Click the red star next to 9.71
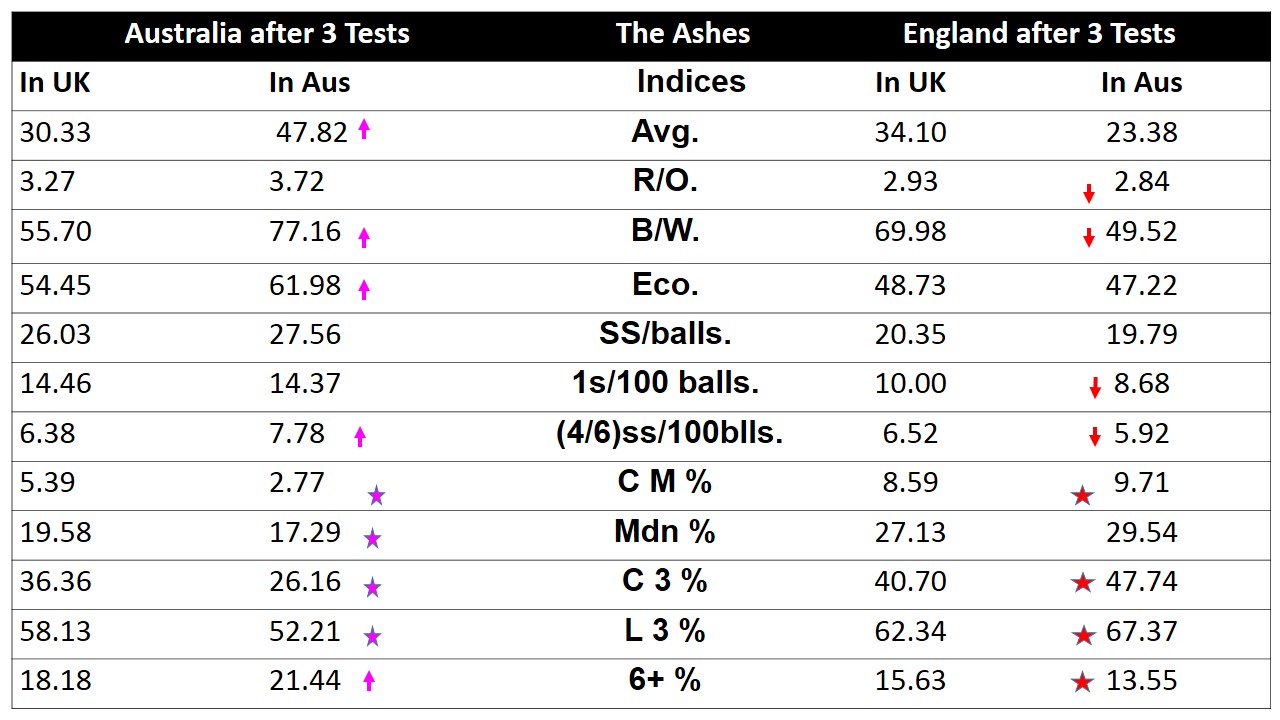This screenshot has width=1280, height=720. click(x=1082, y=494)
